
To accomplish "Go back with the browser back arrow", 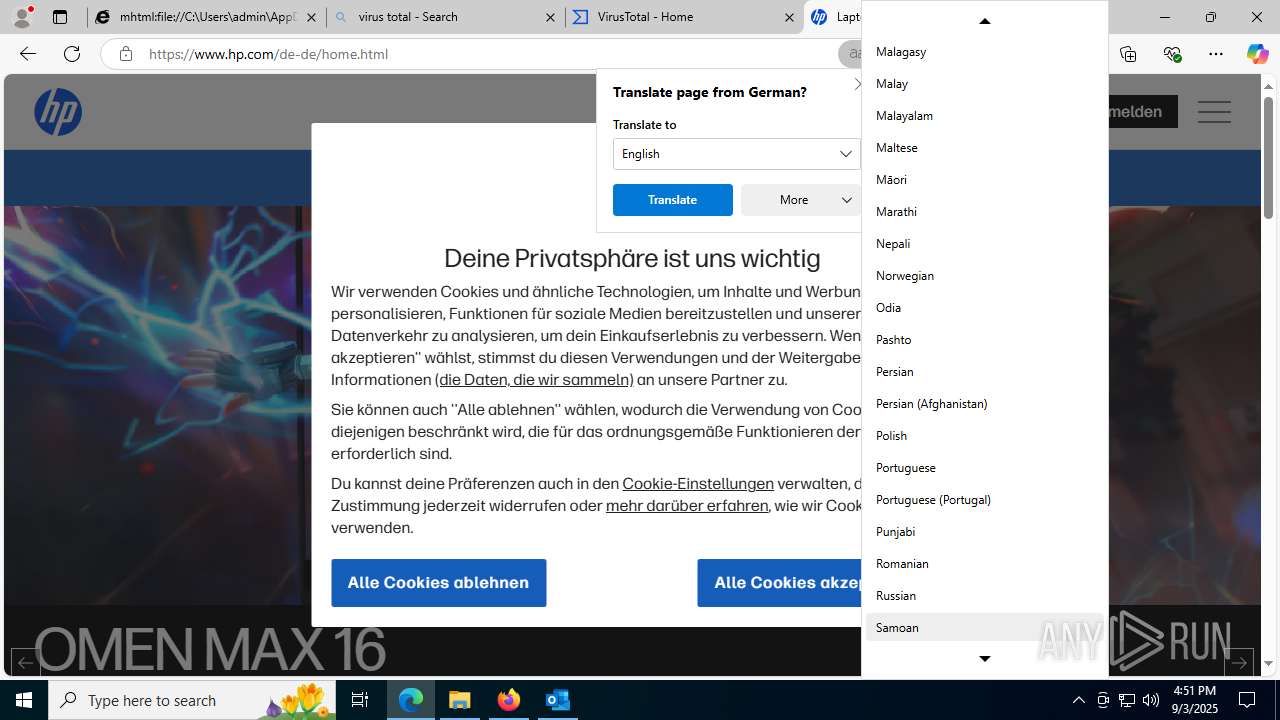I will click(x=28, y=54).
